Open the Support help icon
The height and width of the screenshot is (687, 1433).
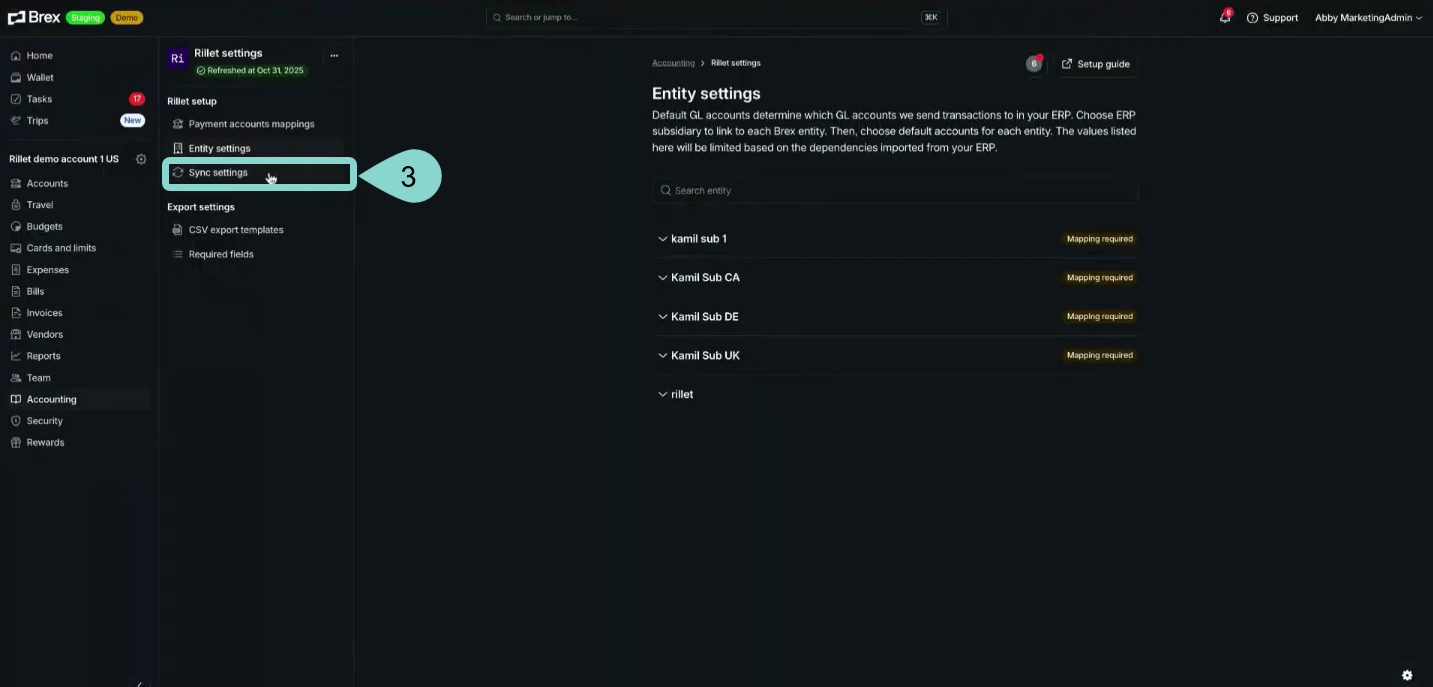(x=1252, y=18)
